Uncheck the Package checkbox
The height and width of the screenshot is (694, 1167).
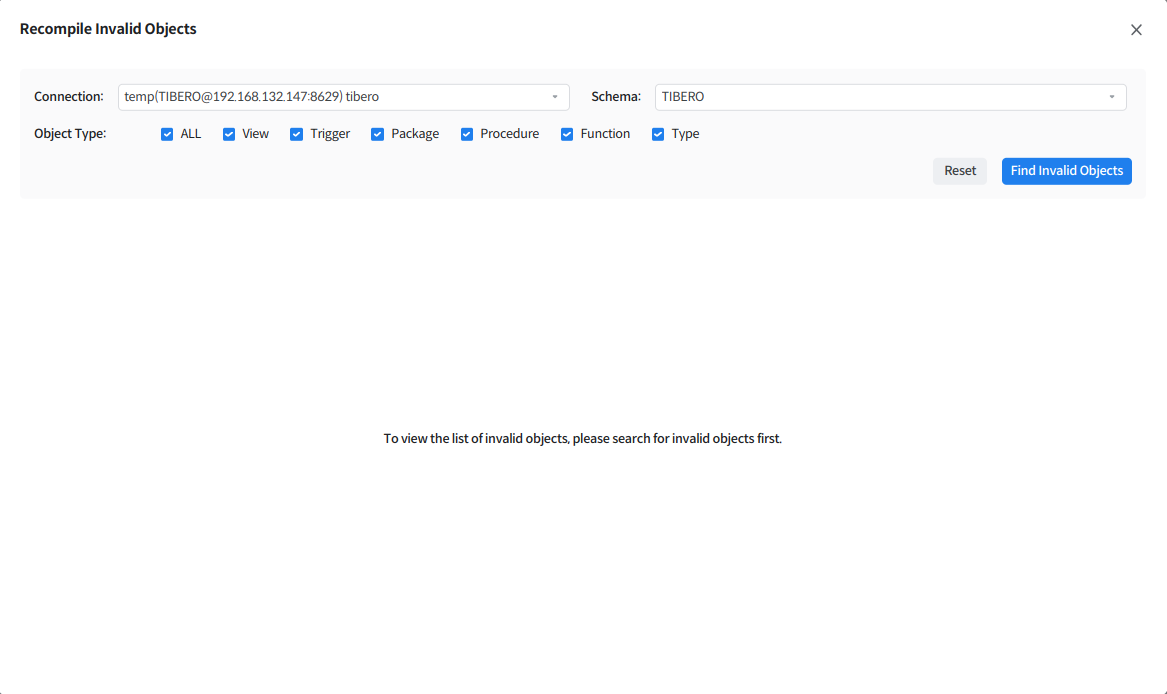pos(378,134)
